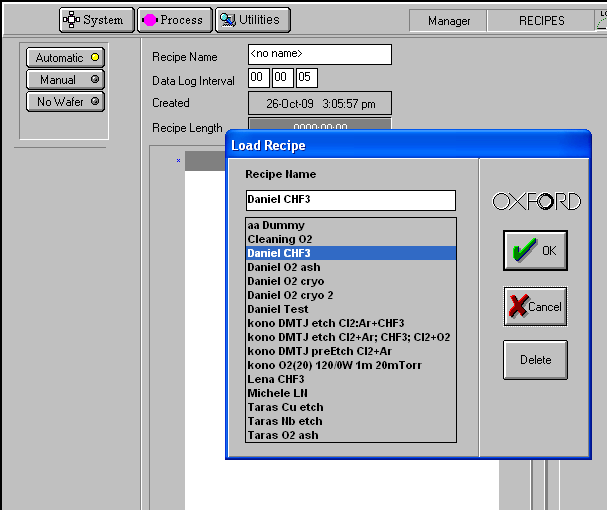Click the main Recipe Name field
Screen dimensions: 607x510
point(320,54)
